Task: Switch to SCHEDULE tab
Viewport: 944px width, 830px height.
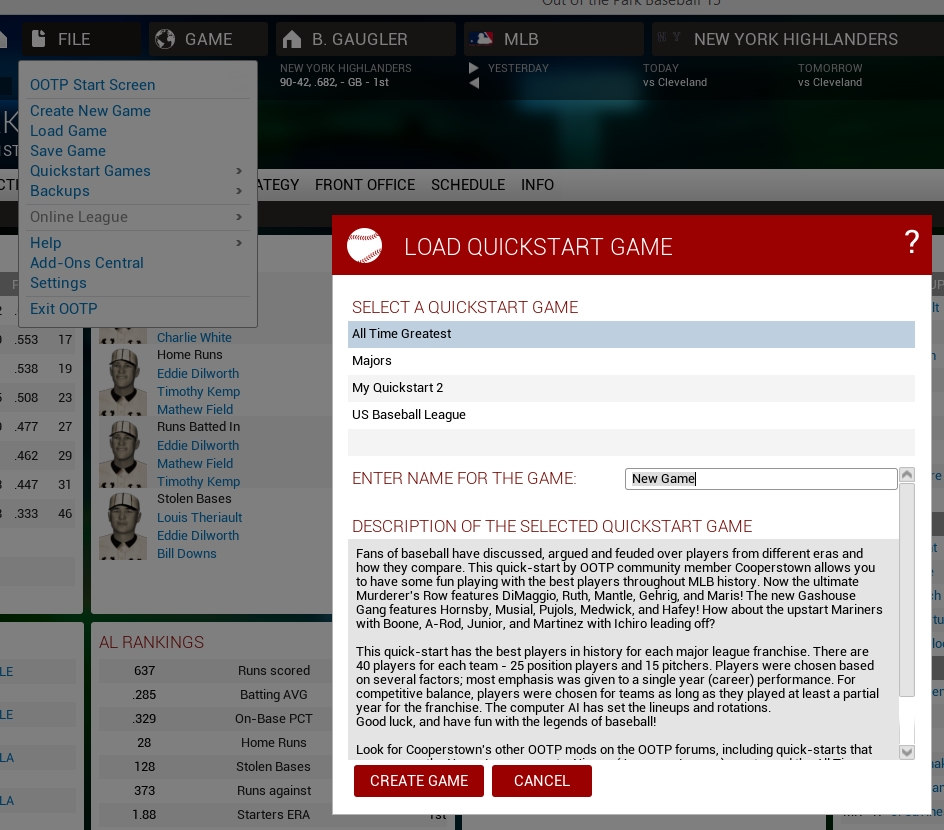Action: pyautogui.click(x=468, y=185)
